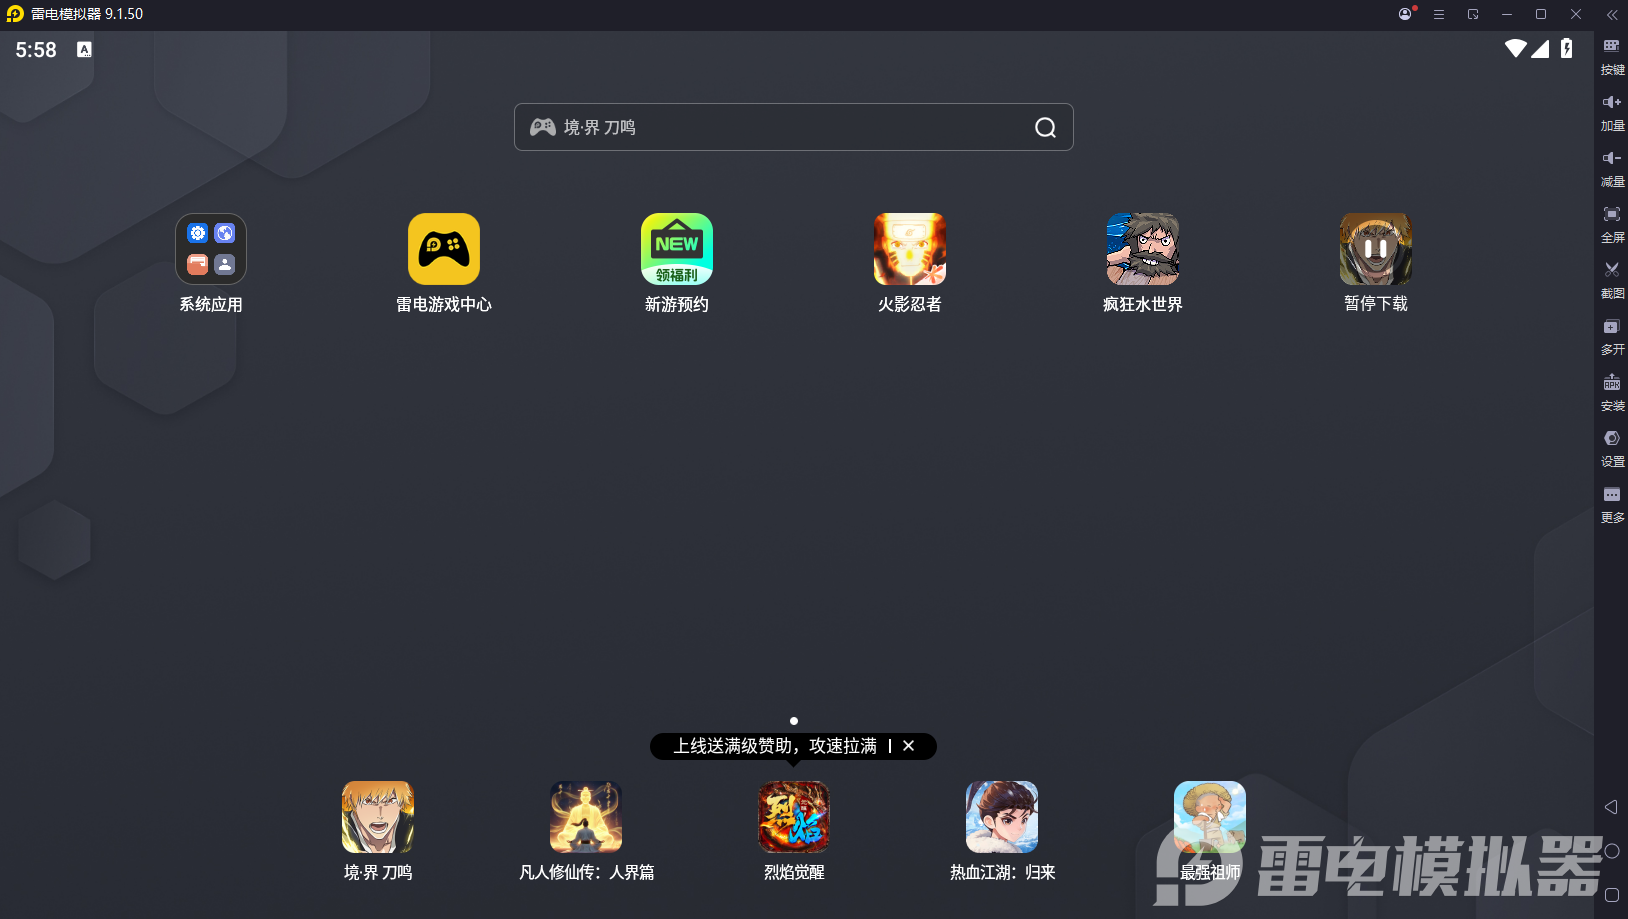Open the hamburger menu in the title bar
Screen dimensions: 1628x919
(x=1439, y=14)
